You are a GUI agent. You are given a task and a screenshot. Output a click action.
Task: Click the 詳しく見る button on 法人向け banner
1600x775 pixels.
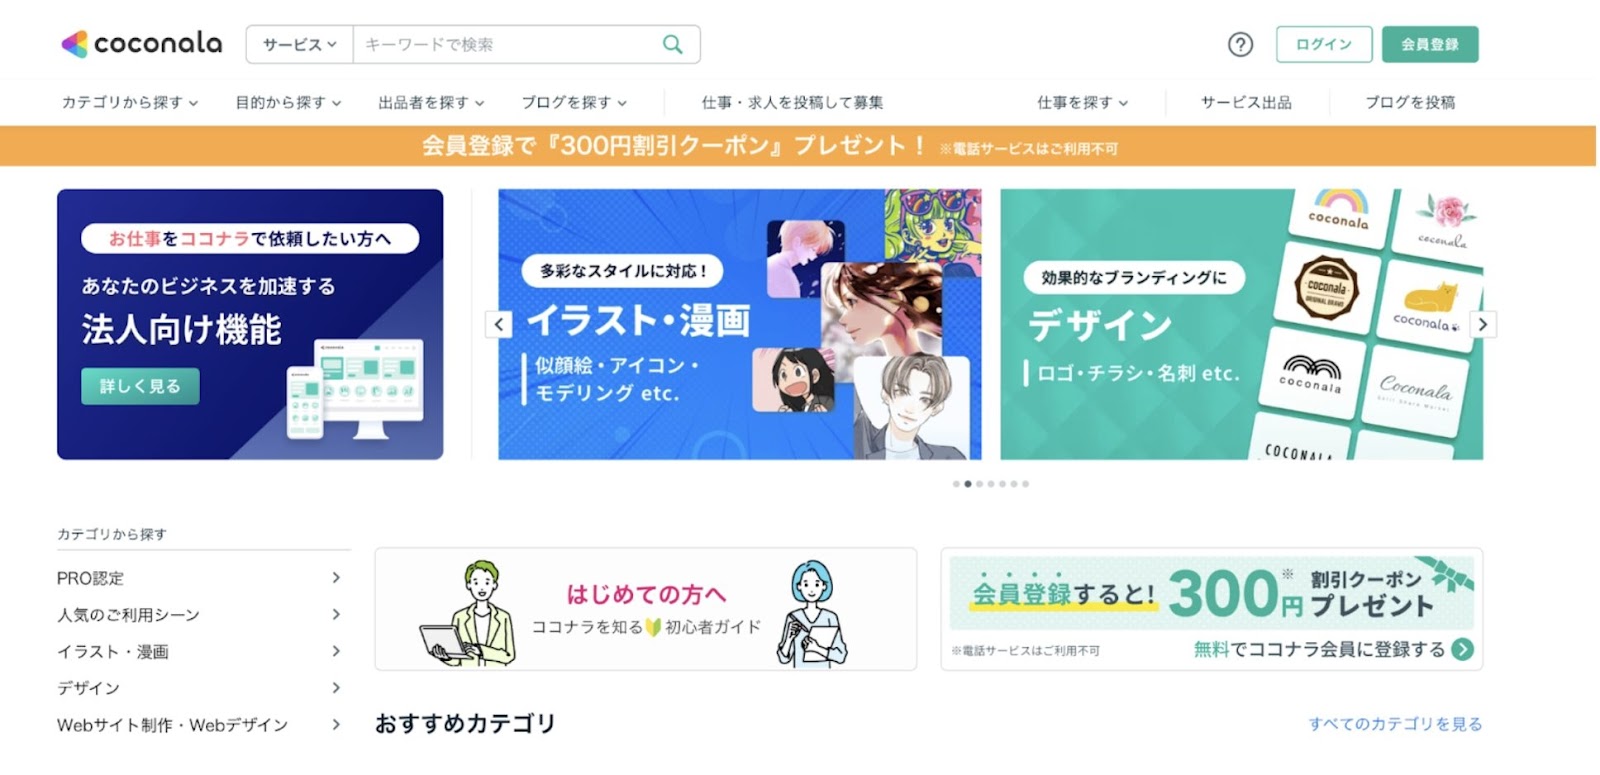140,386
